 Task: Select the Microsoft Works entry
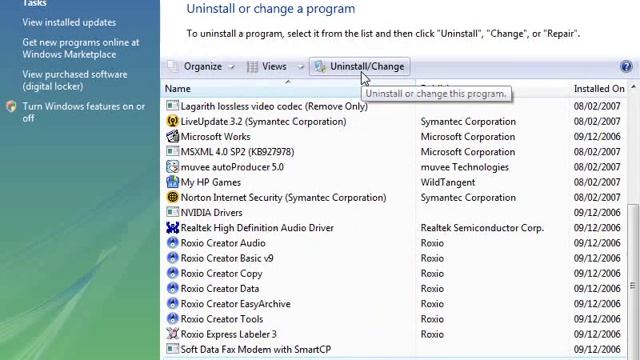coord(215,136)
